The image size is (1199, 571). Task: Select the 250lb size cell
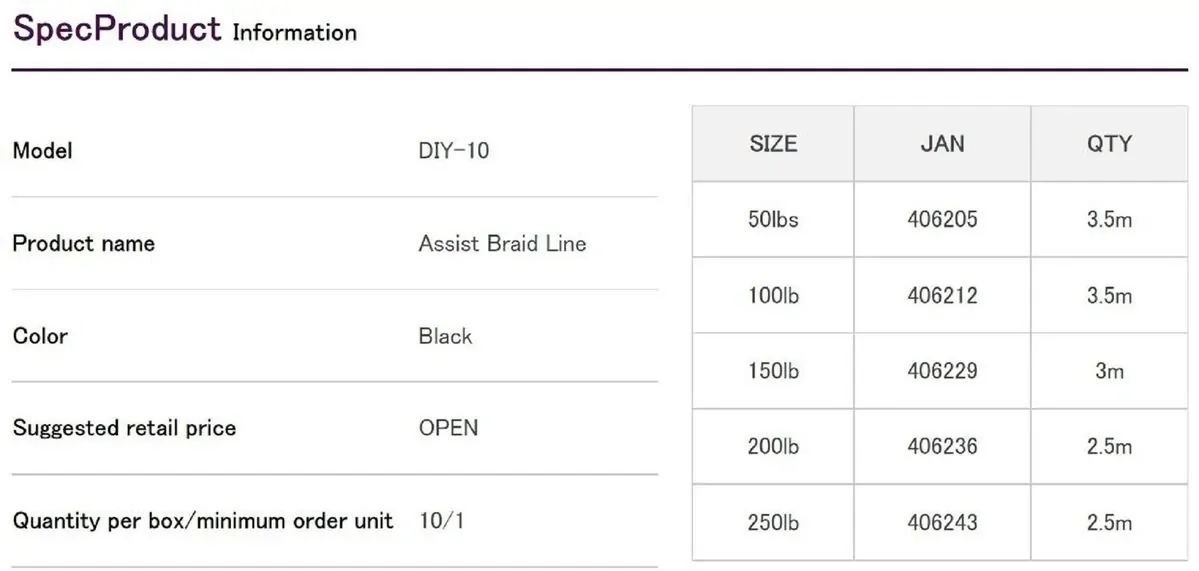(x=773, y=522)
